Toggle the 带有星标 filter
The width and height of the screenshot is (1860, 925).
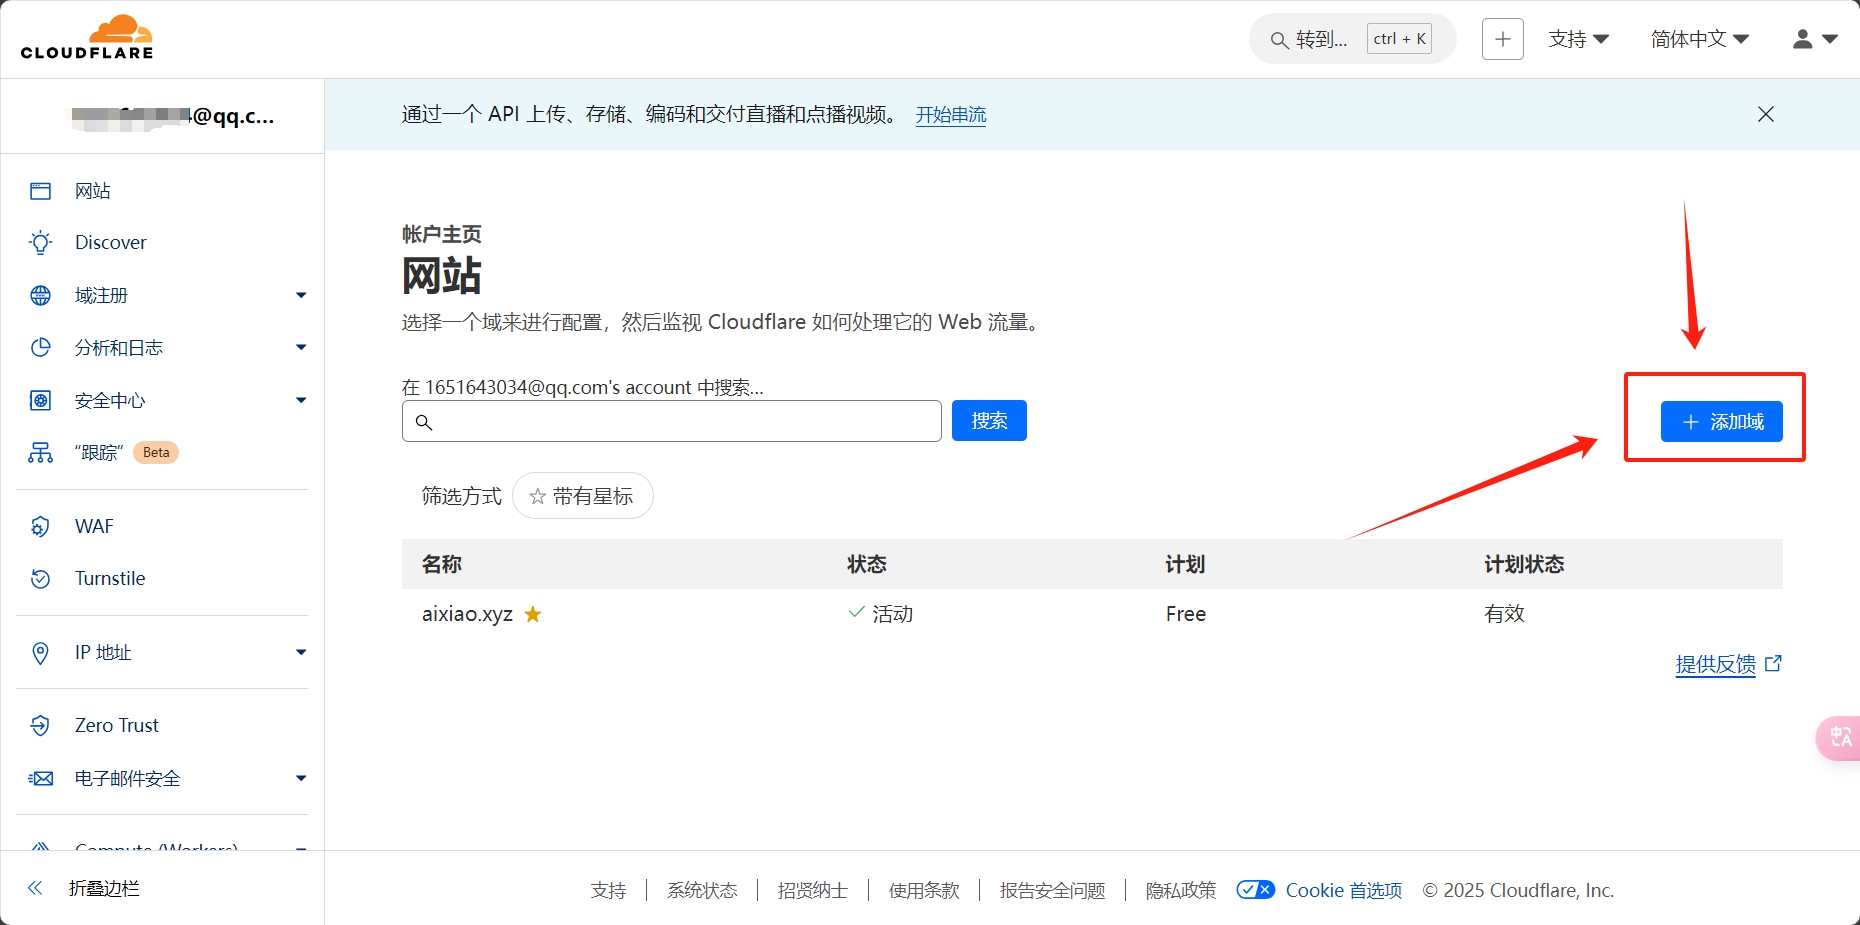pyautogui.click(x=582, y=496)
